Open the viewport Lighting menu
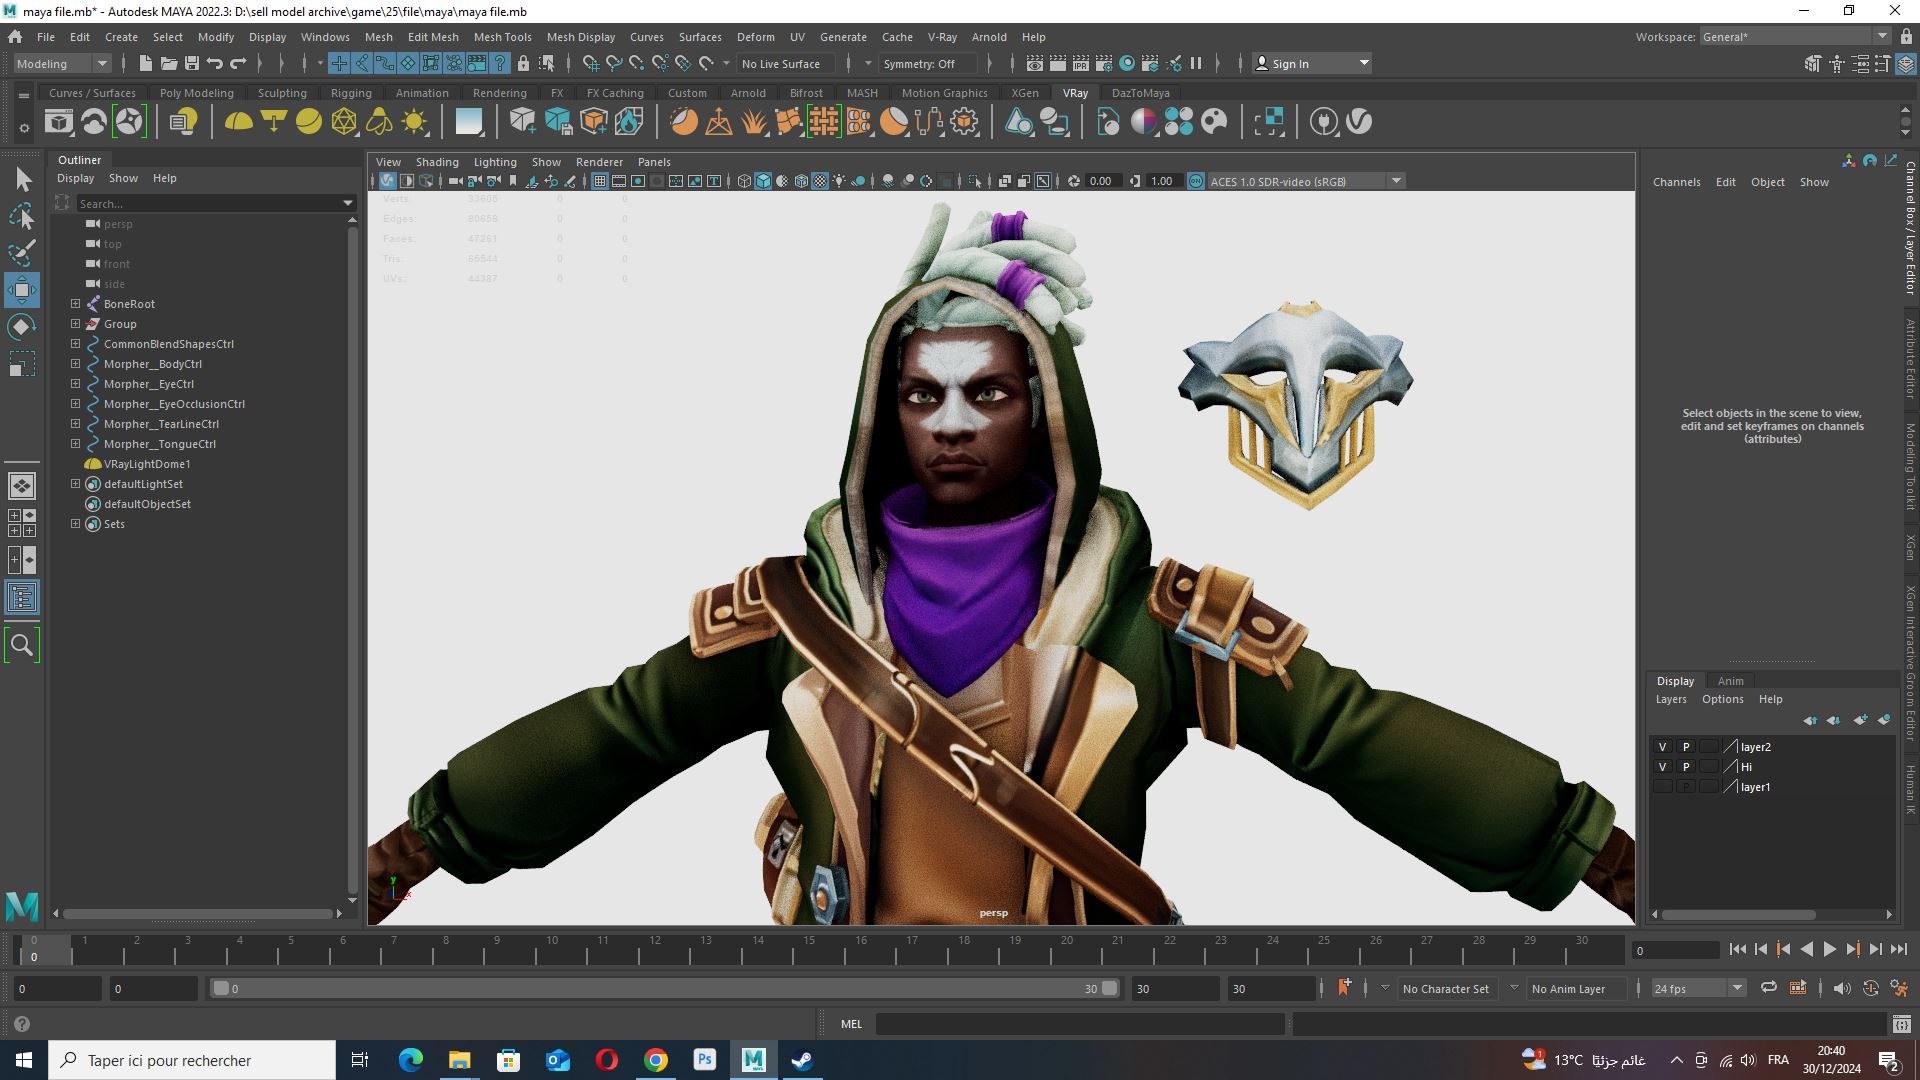1920x1080 pixels. [x=495, y=162]
